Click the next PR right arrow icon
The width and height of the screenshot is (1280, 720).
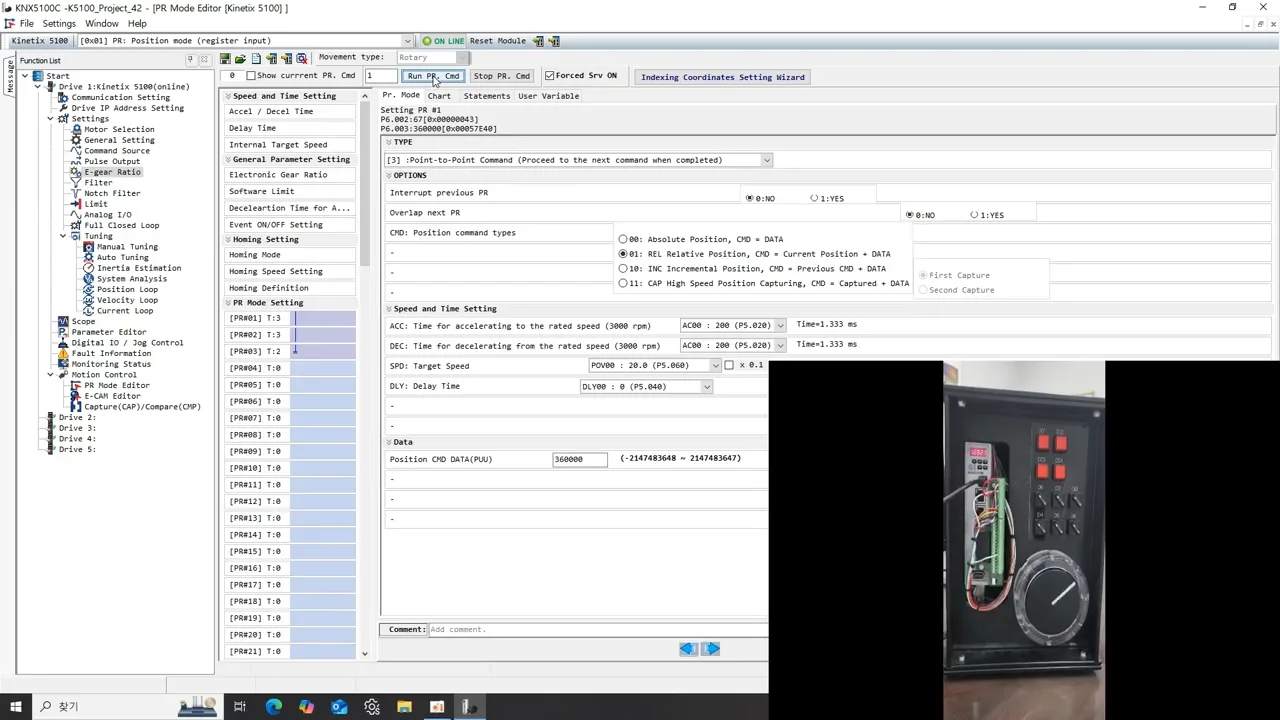711,649
